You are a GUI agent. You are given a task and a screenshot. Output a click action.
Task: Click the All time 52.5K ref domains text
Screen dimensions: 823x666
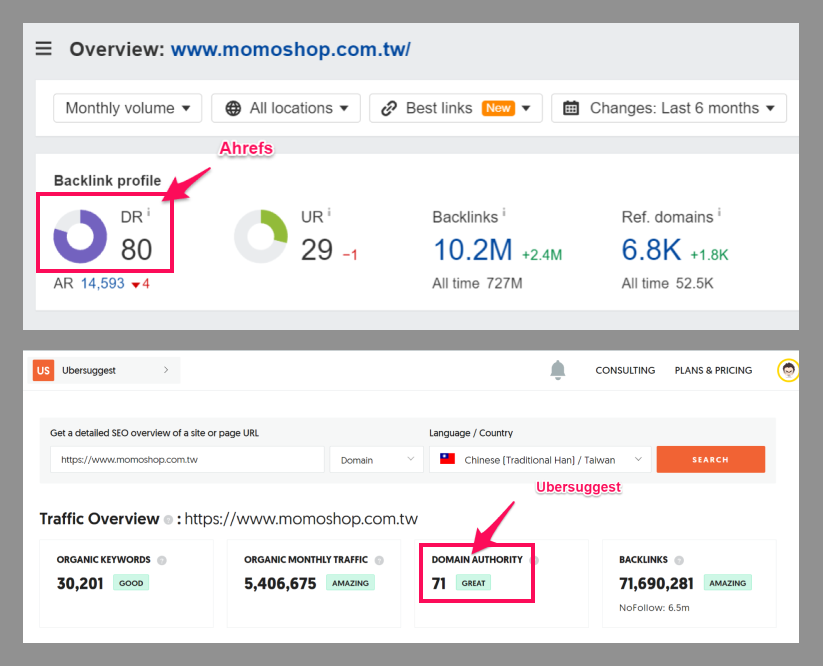coord(667,283)
